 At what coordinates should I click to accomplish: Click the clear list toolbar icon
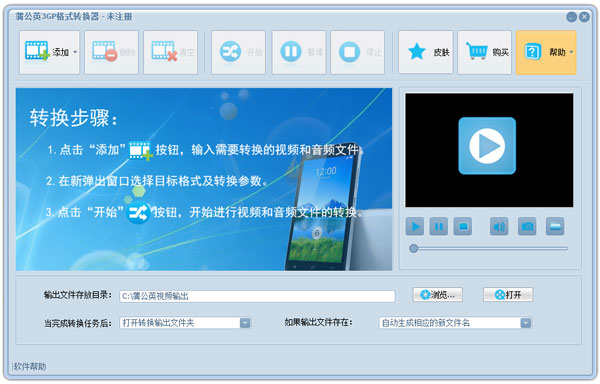click(171, 52)
